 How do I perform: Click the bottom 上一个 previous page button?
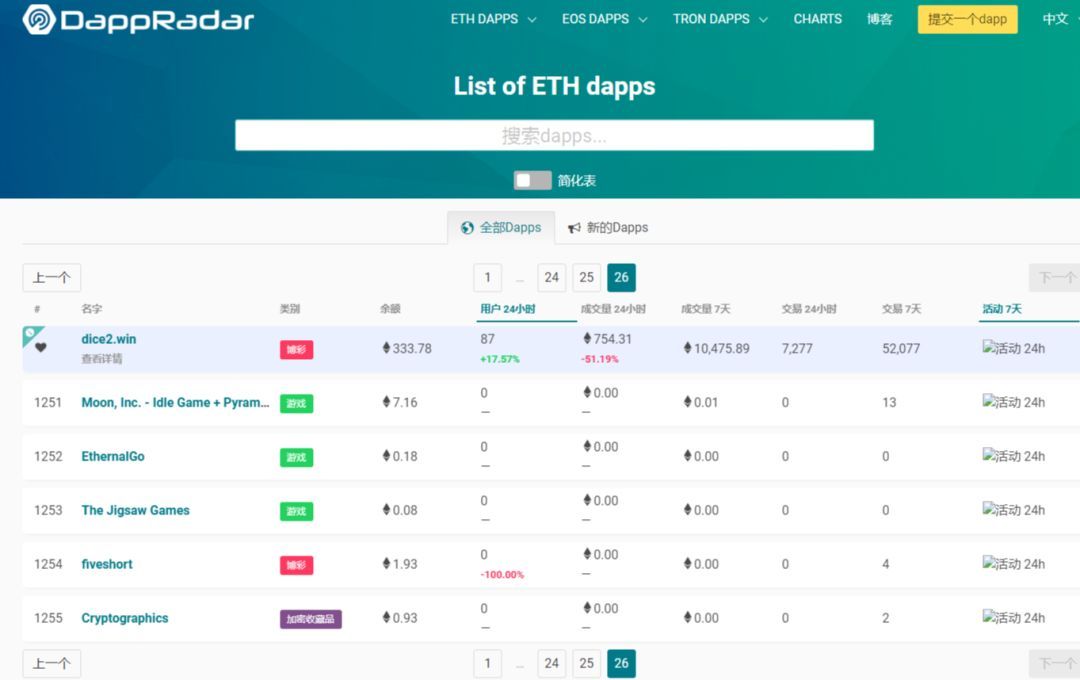[52, 663]
